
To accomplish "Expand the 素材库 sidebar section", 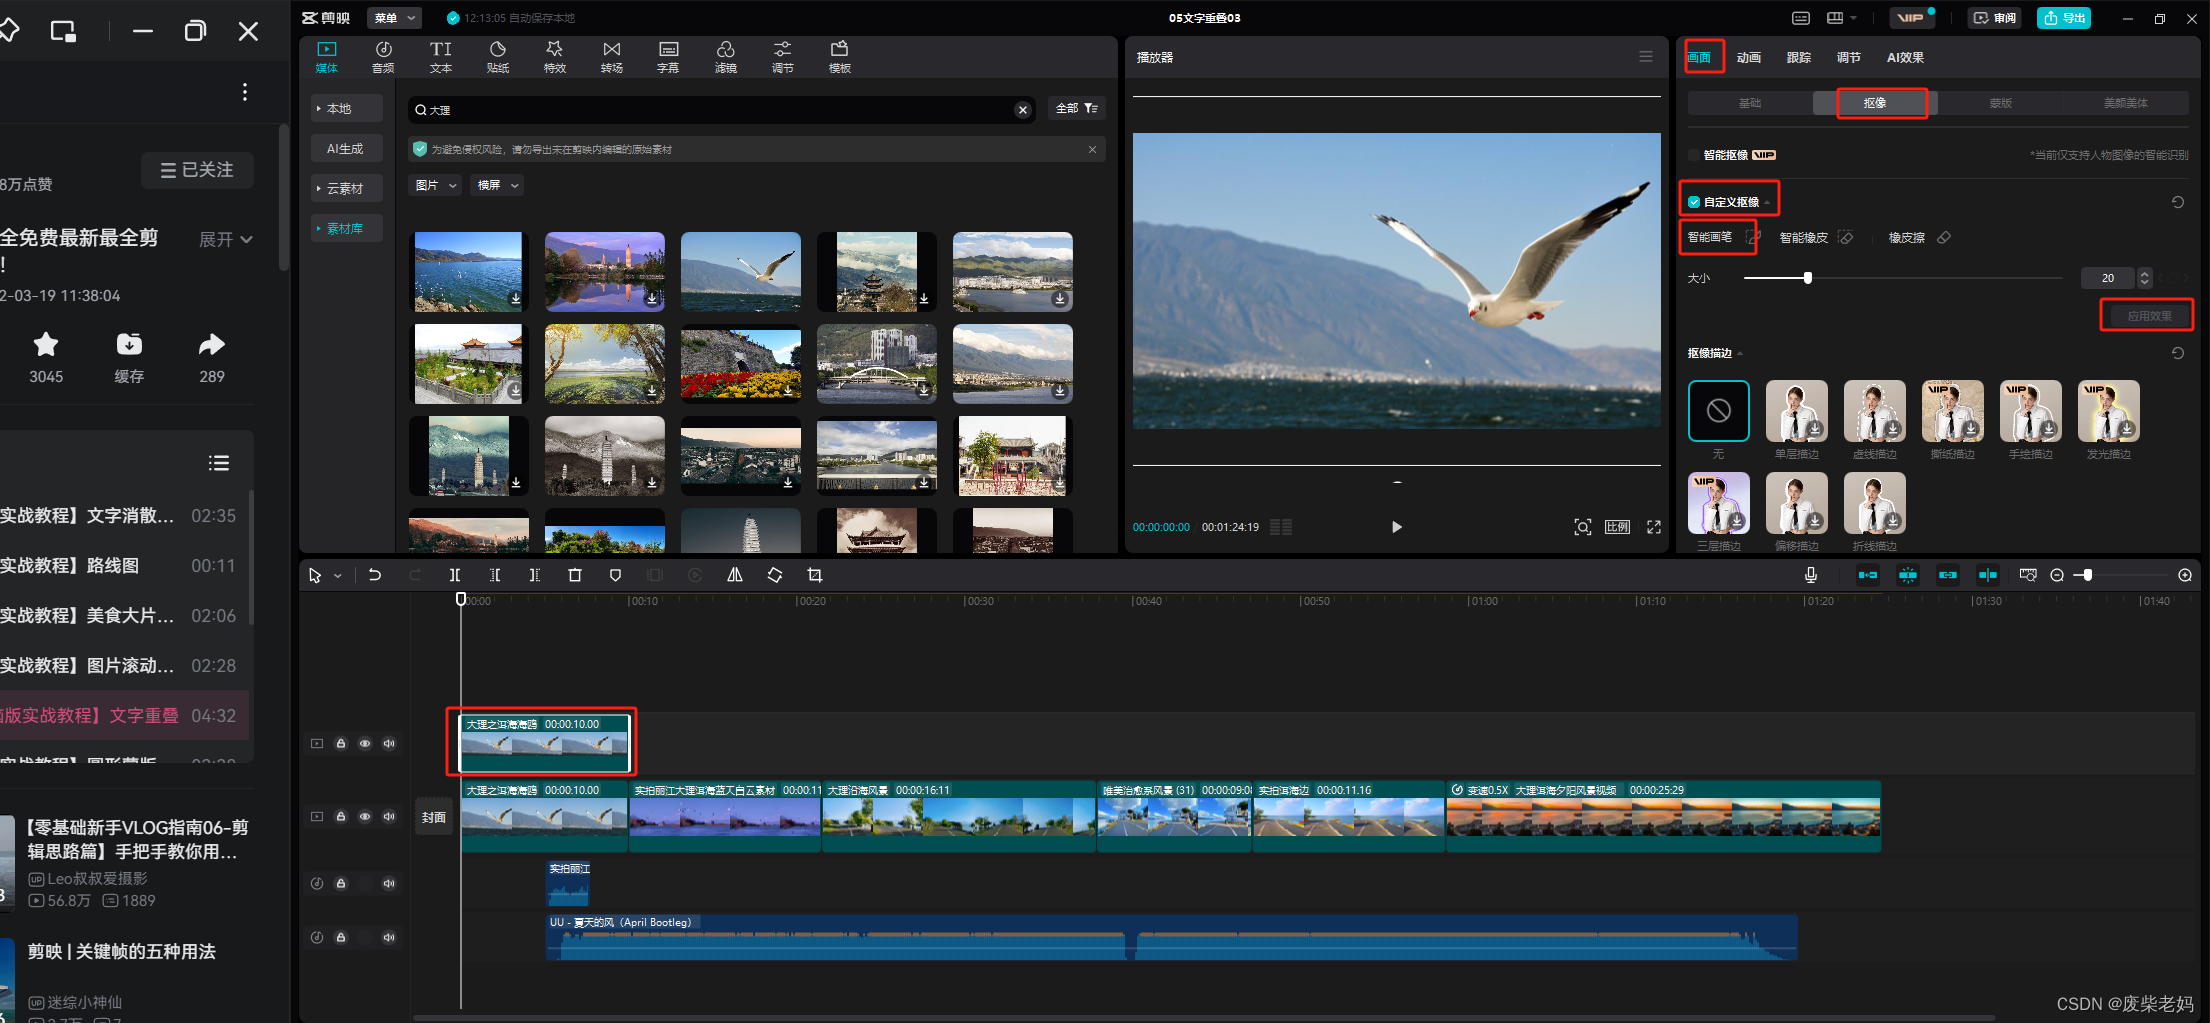I will point(346,228).
